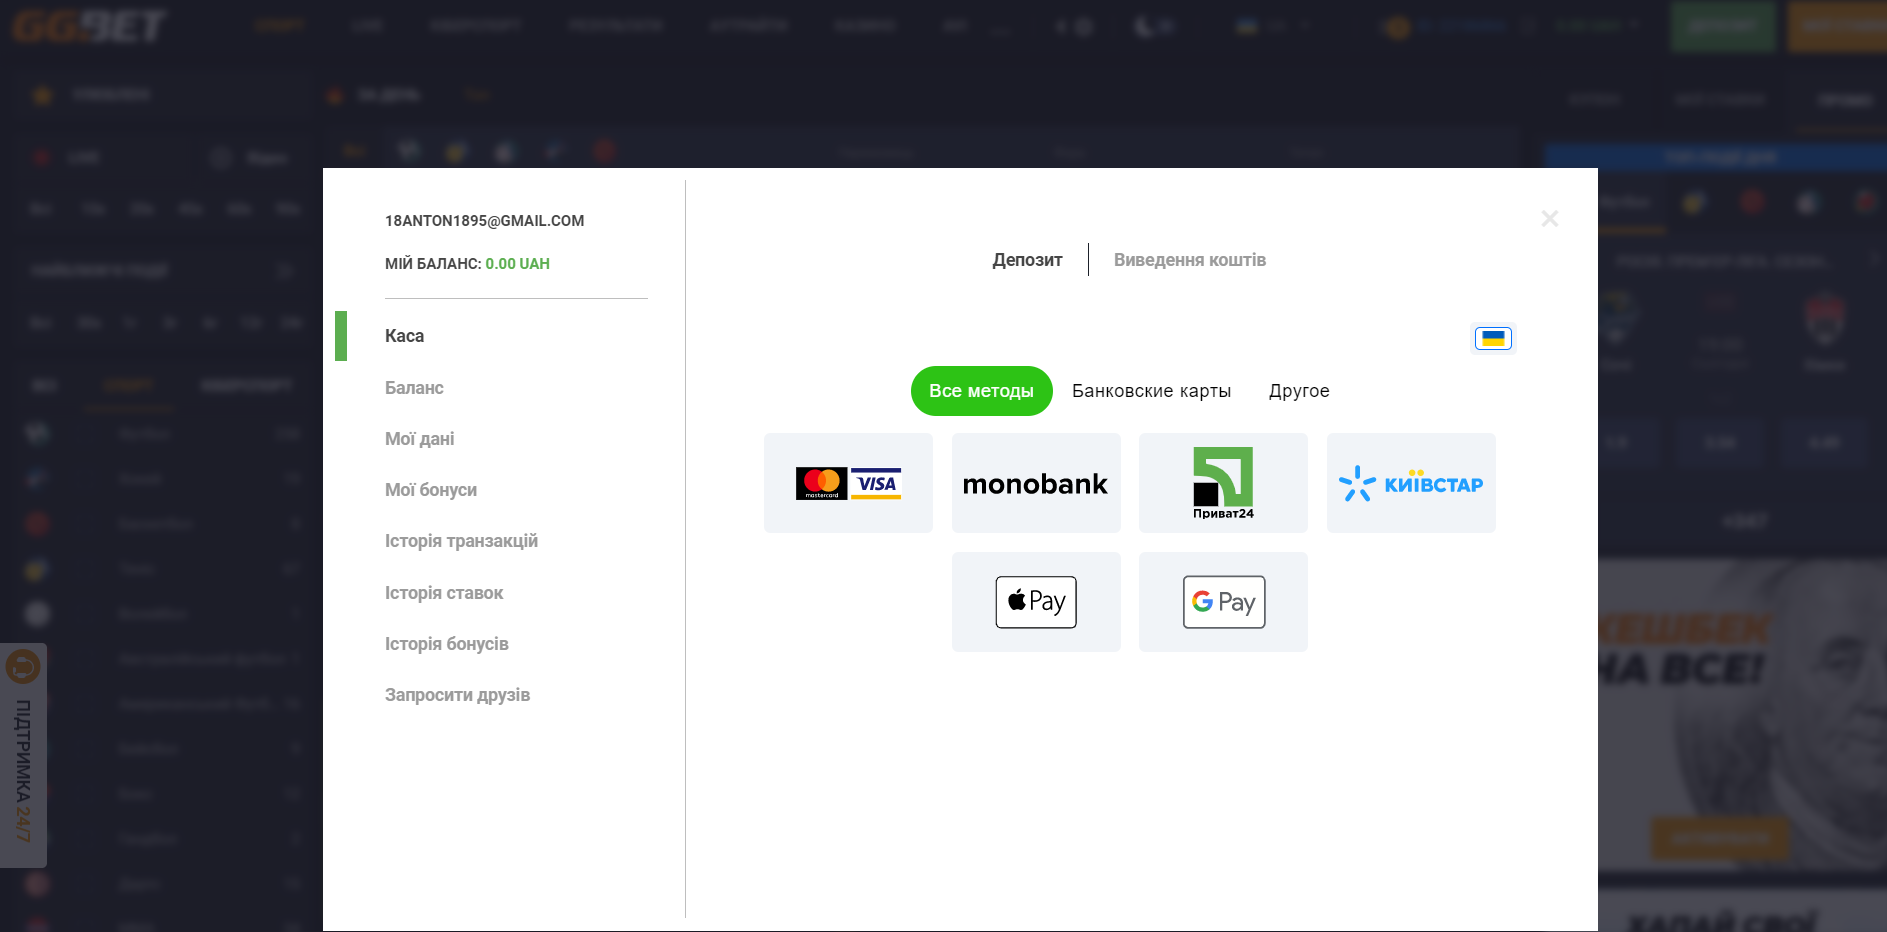Viewport: 1887px width, 932px height.
Task: Select the Privat24 payment option
Action: tap(1223, 483)
